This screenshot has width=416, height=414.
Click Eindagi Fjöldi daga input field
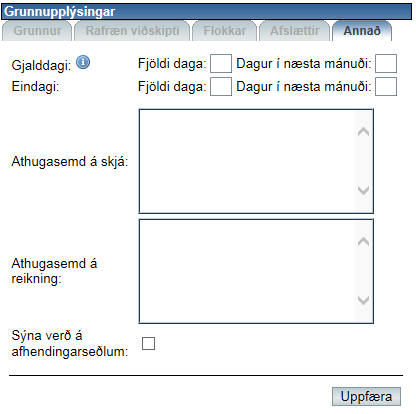pos(221,87)
